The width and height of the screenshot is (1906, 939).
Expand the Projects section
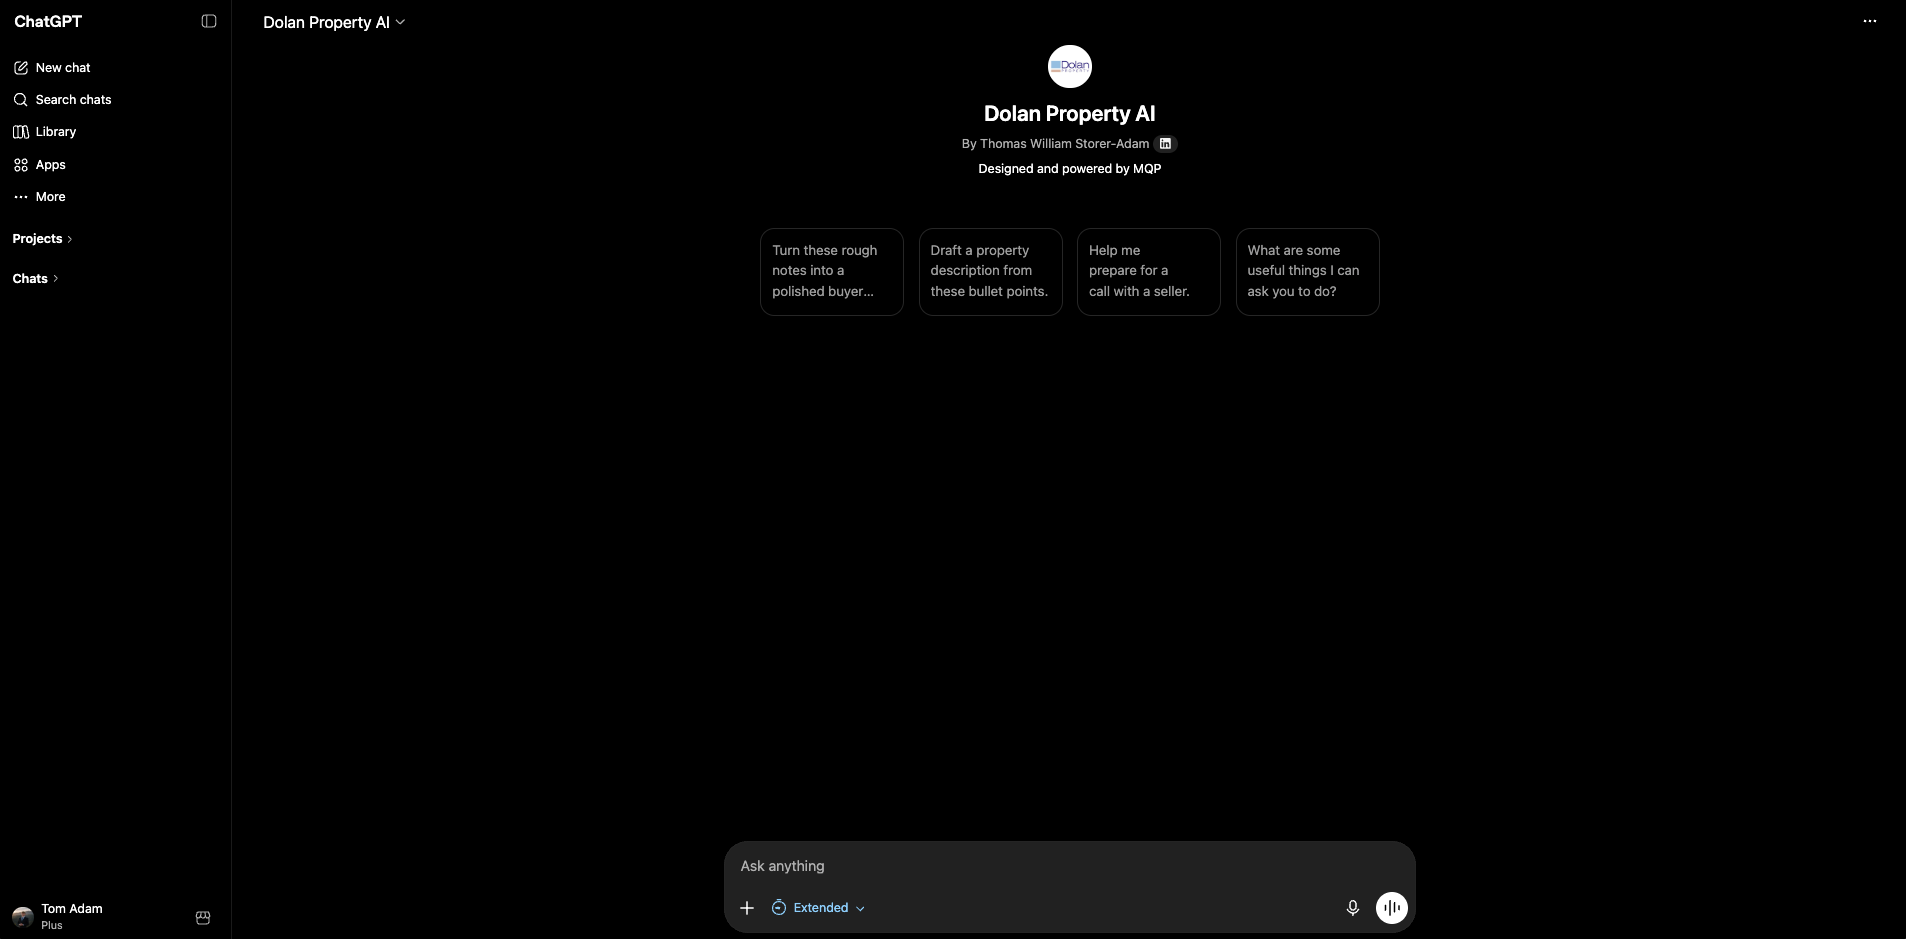tap(42, 238)
